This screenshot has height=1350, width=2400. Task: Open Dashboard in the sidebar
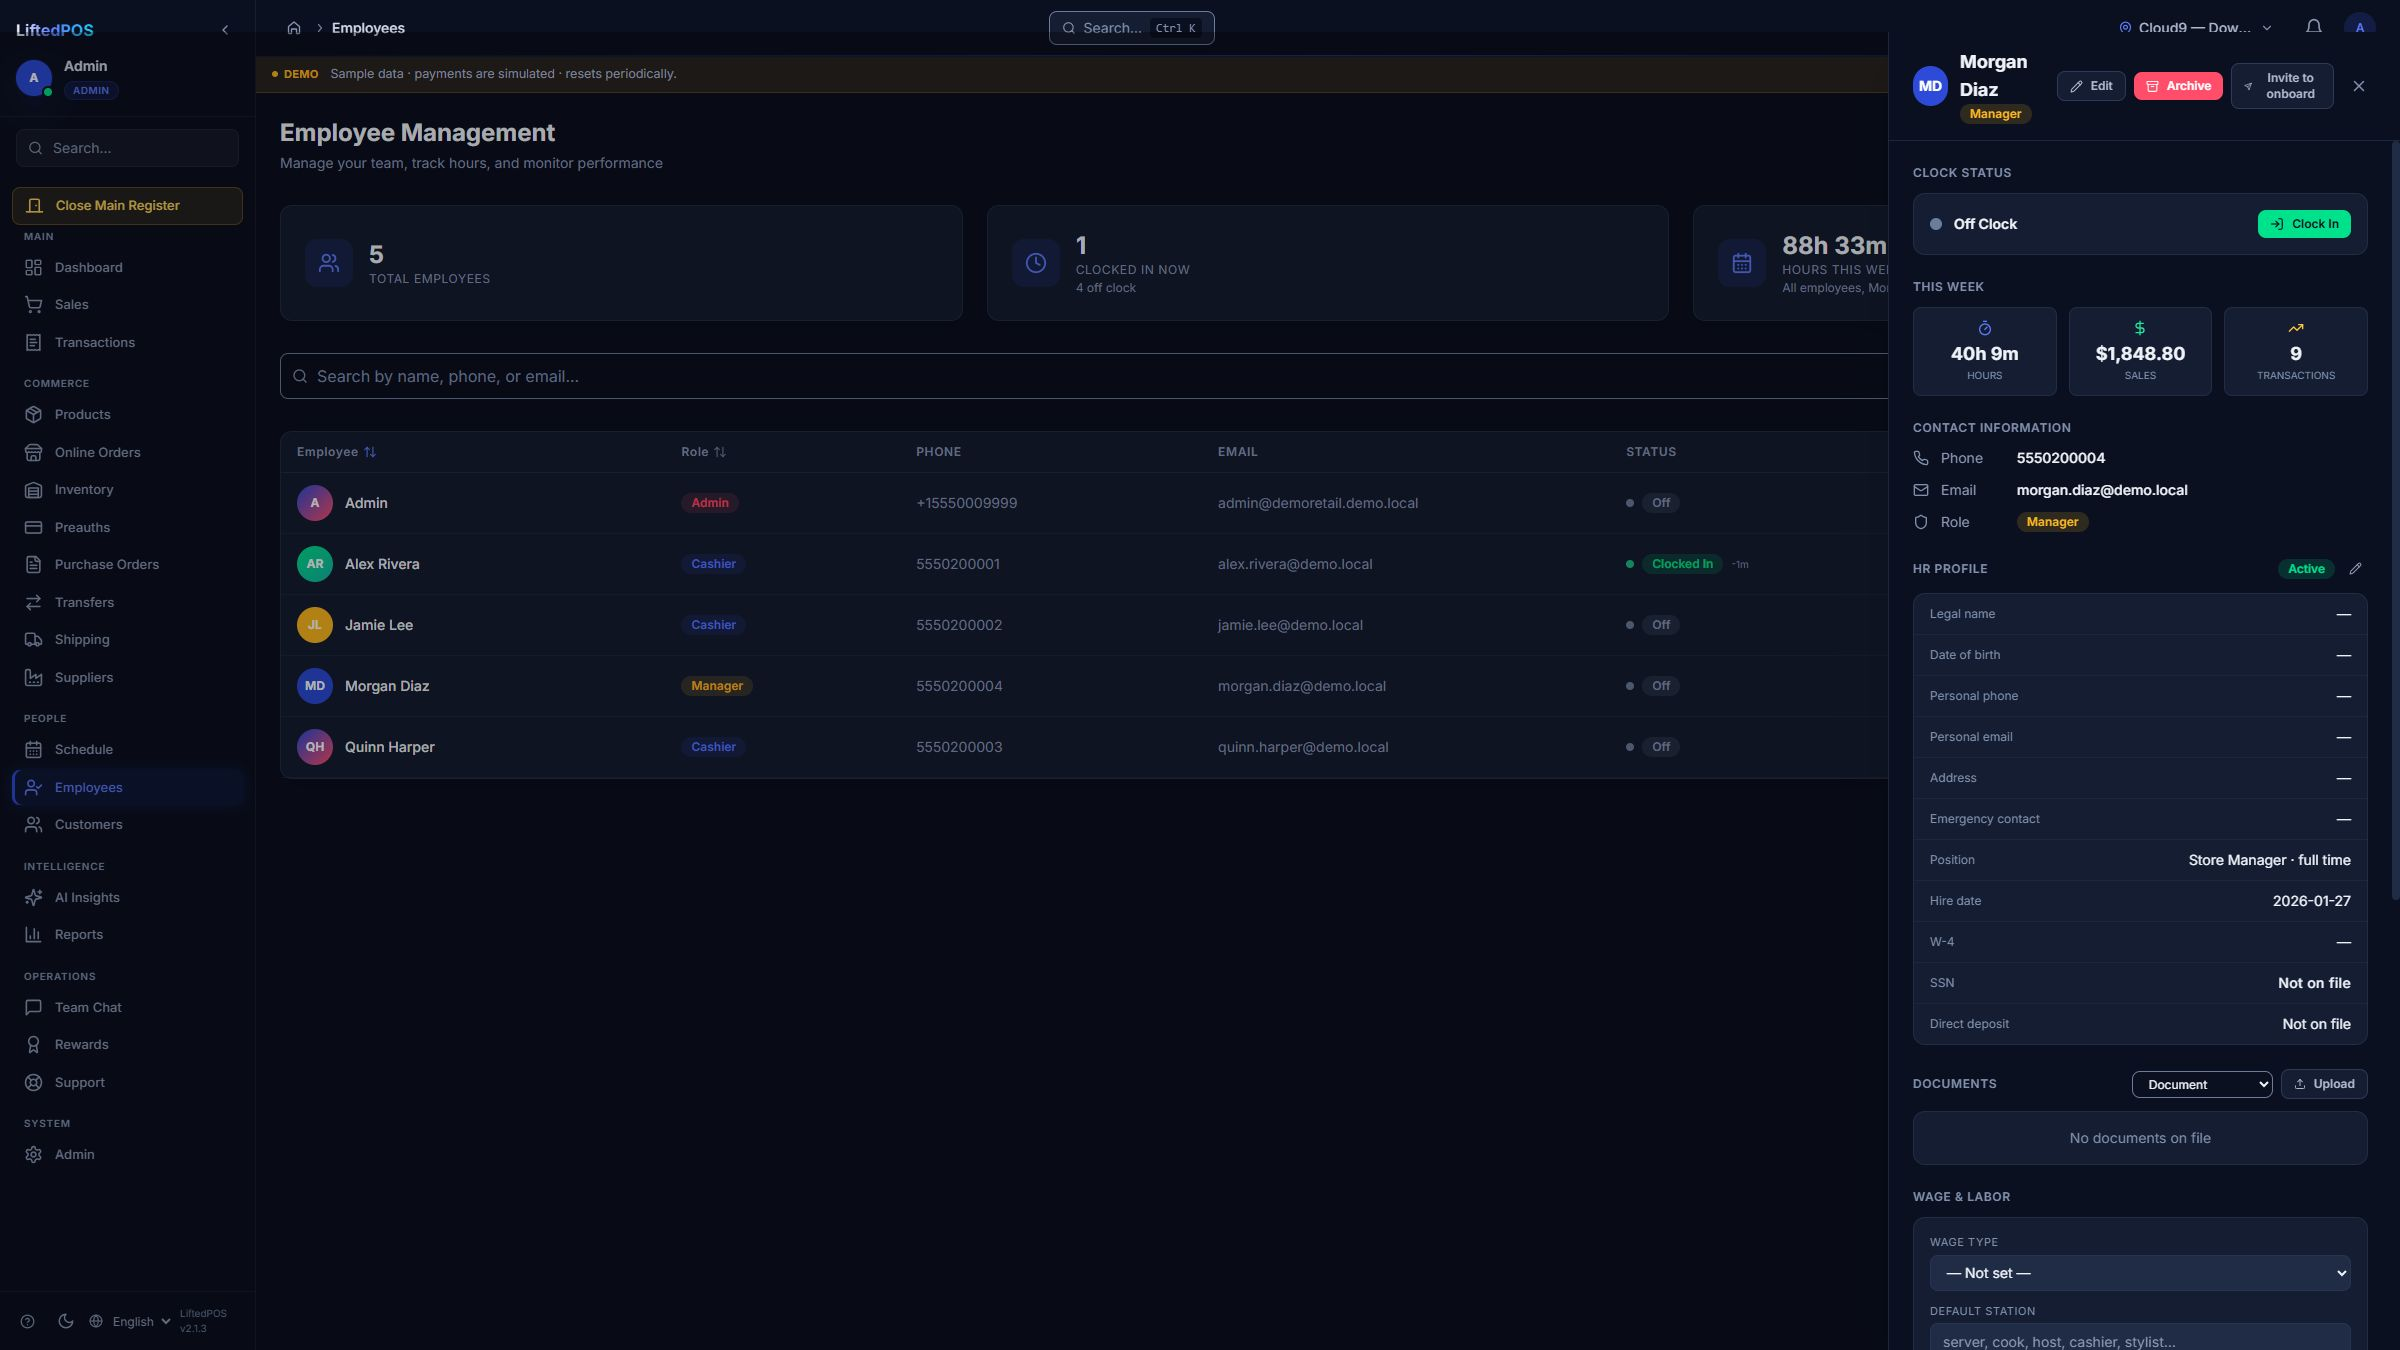coord(127,268)
